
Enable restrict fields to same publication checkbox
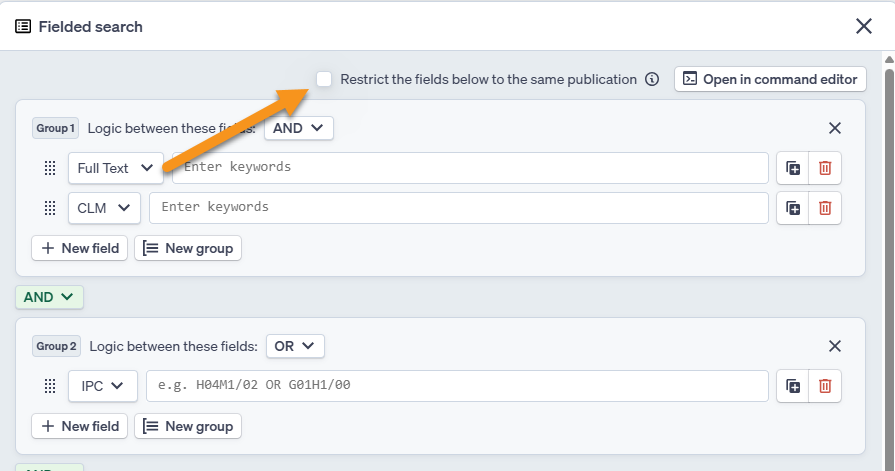point(324,79)
